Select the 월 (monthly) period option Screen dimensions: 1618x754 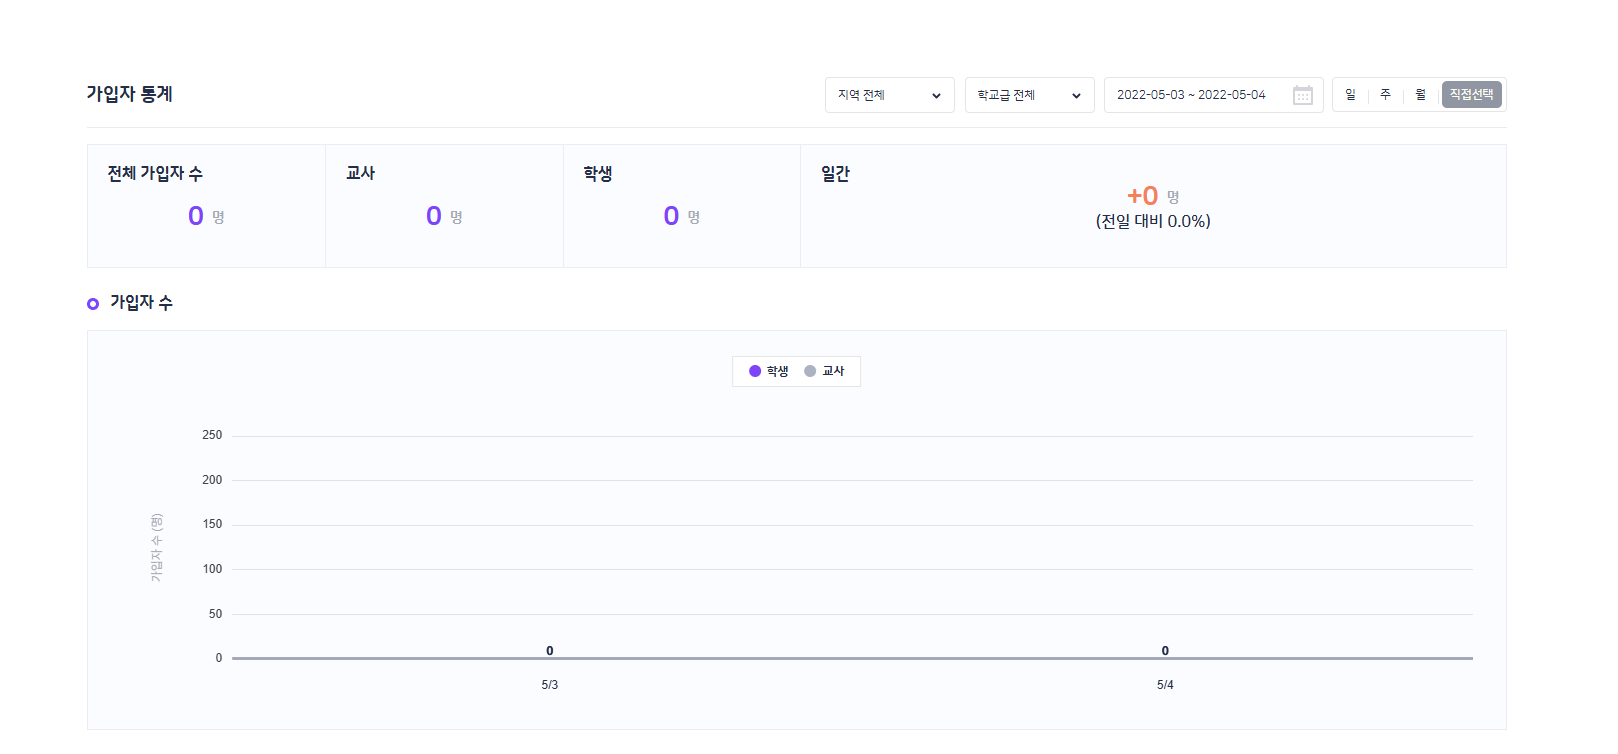[1420, 95]
